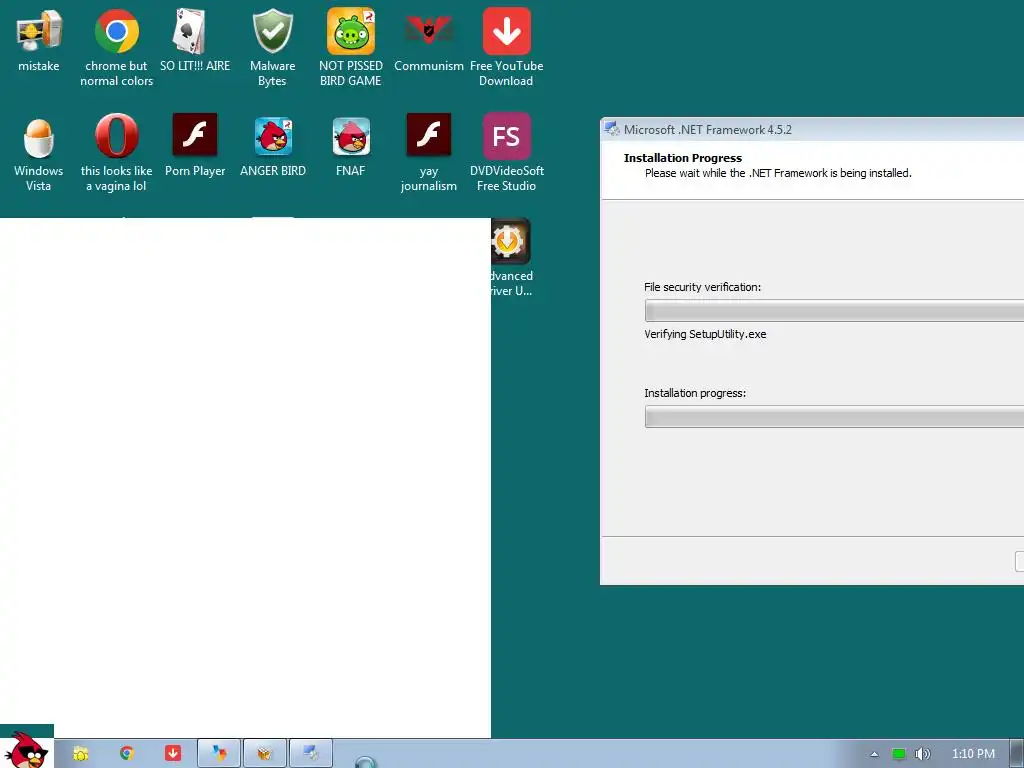Select the red Opera 'vagina lol' icon
1024x768 pixels.
pyautogui.click(x=116, y=153)
